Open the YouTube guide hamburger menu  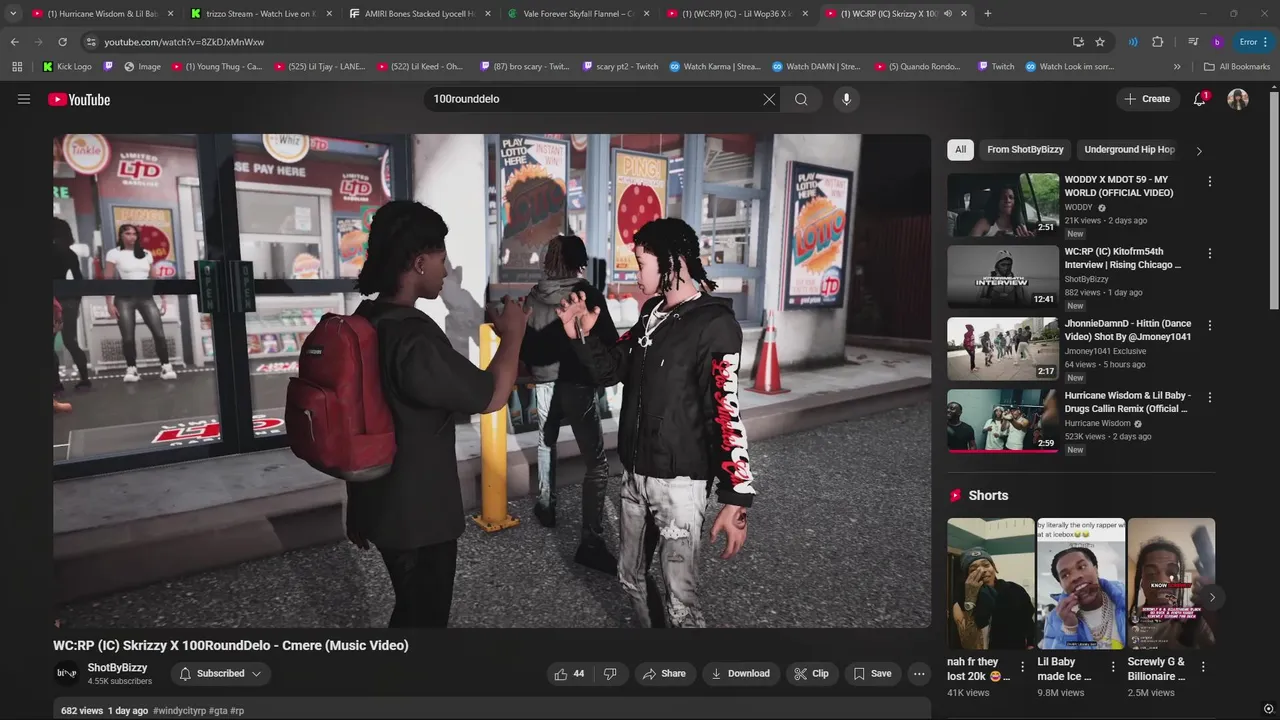click(x=24, y=99)
